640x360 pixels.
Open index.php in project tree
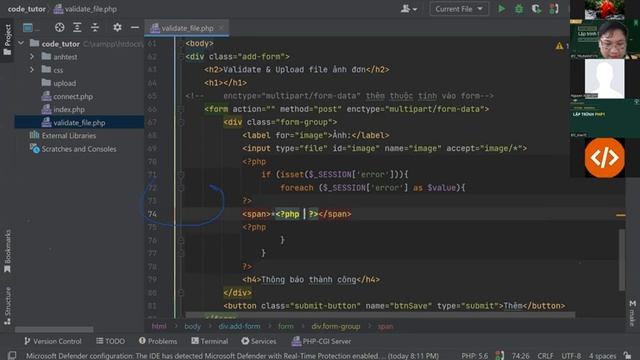(x=69, y=109)
